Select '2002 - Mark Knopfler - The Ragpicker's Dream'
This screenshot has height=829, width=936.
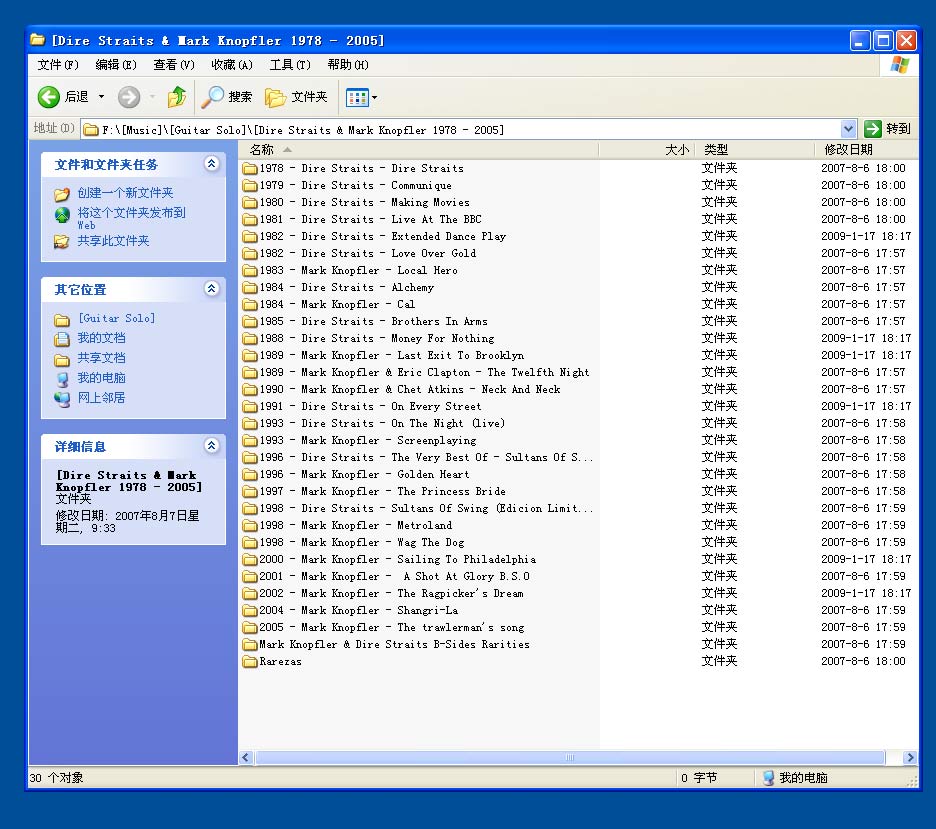click(x=392, y=593)
